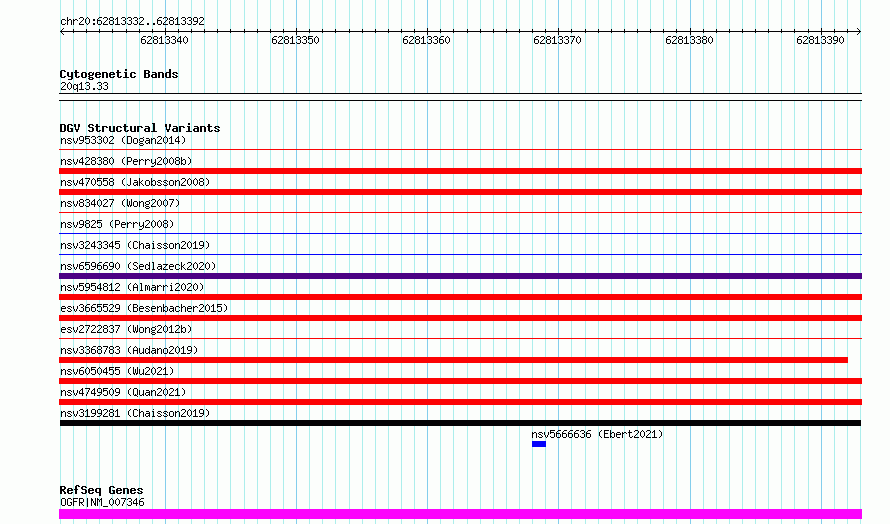Click ruler coordinate 62813390

[x=820, y=40]
